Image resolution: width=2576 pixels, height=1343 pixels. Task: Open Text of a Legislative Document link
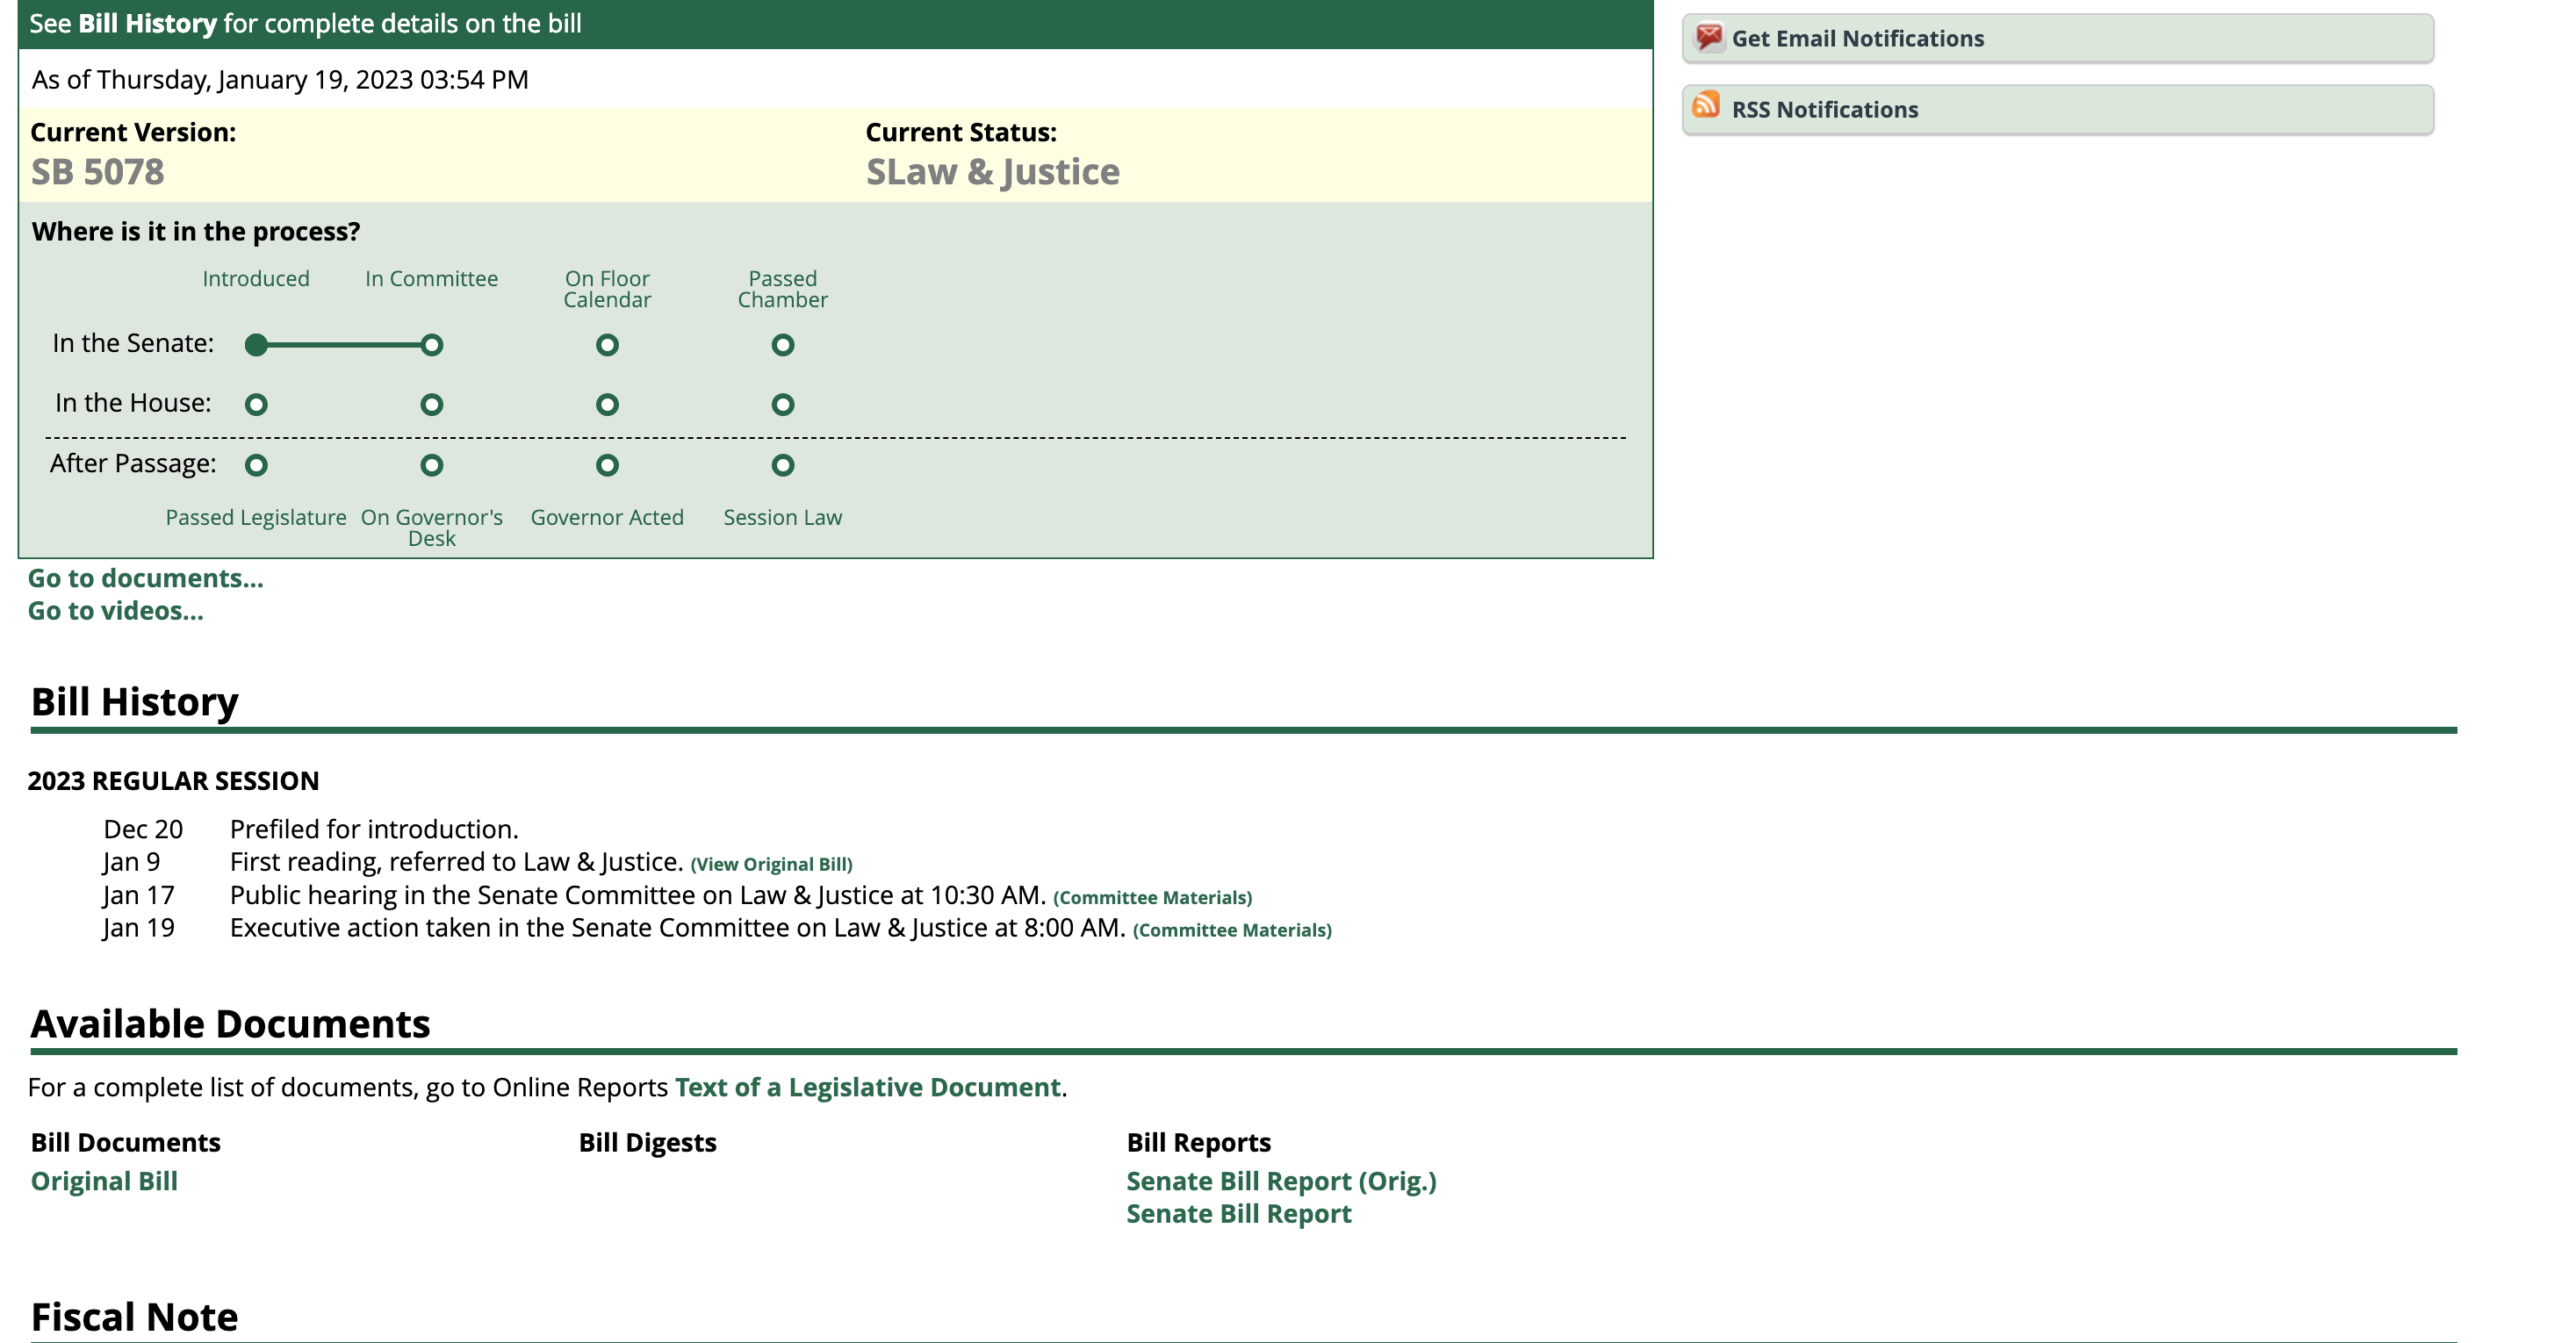867,1087
